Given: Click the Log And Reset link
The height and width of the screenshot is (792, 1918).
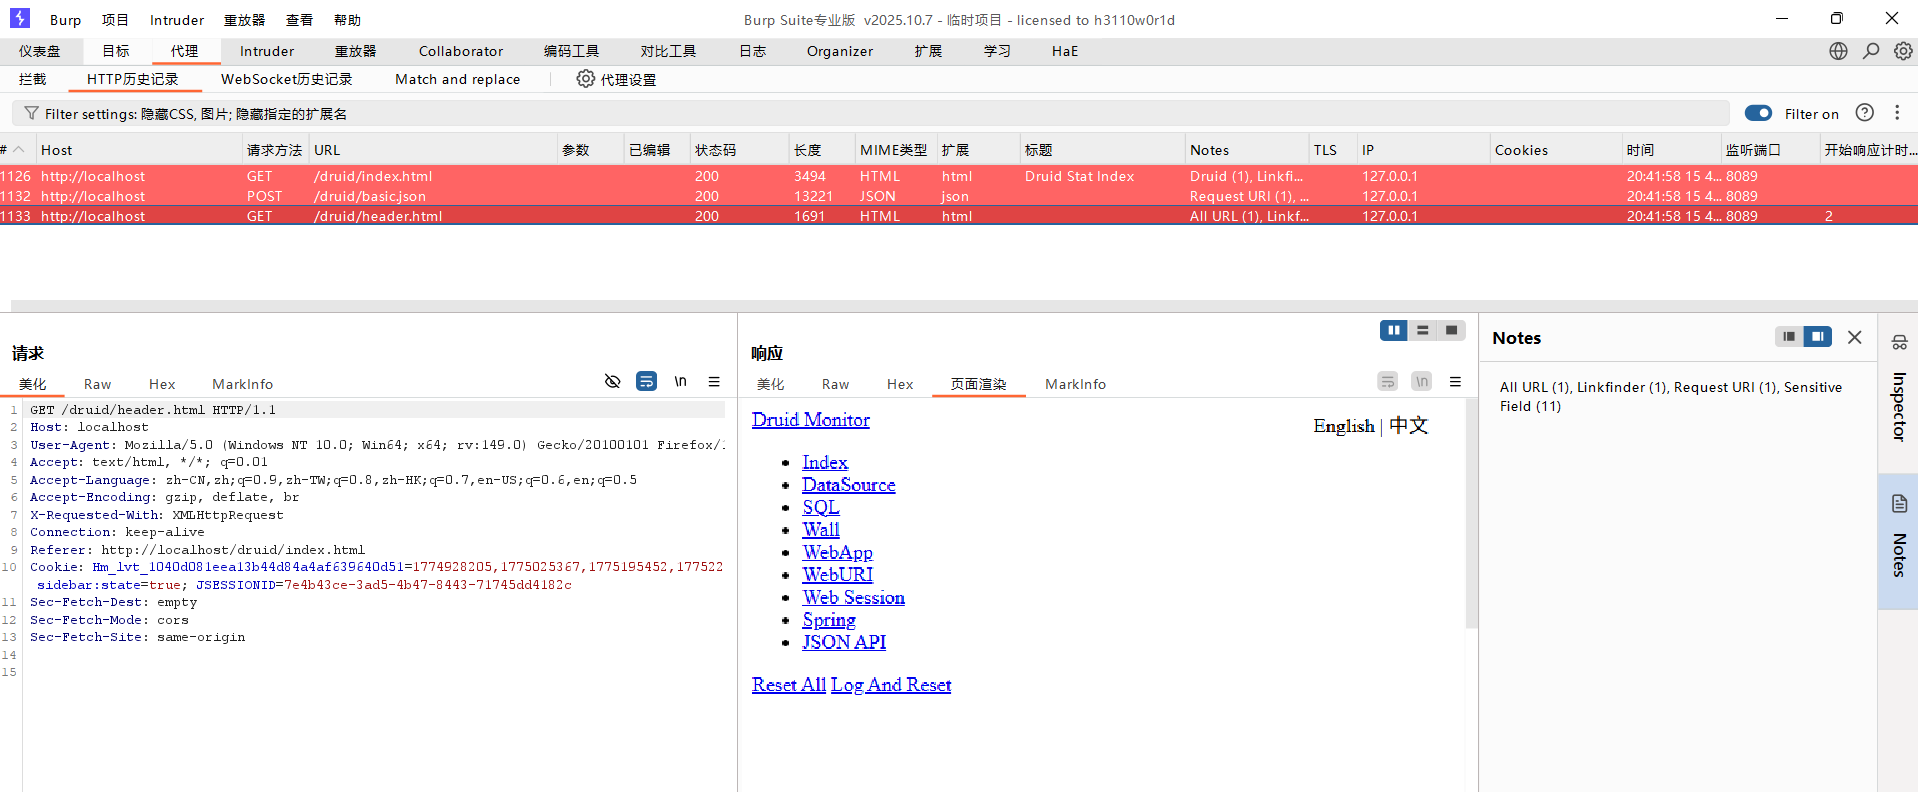Looking at the screenshot, I should (x=891, y=685).
